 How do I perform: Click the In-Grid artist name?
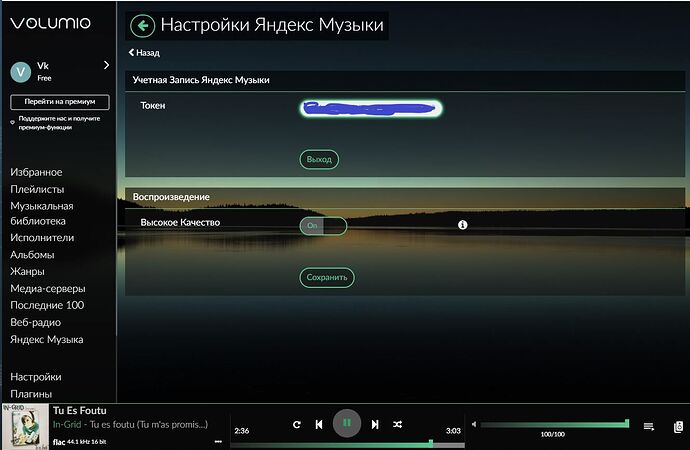(67, 425)
